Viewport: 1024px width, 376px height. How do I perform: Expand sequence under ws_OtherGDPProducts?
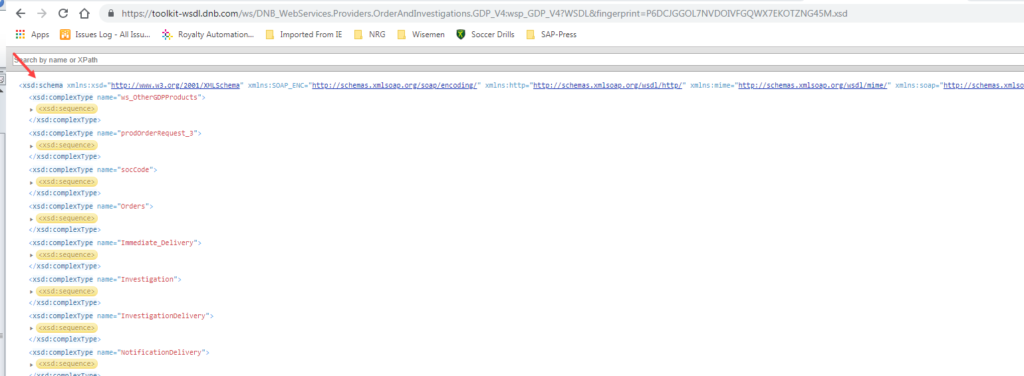pos(31,110)
